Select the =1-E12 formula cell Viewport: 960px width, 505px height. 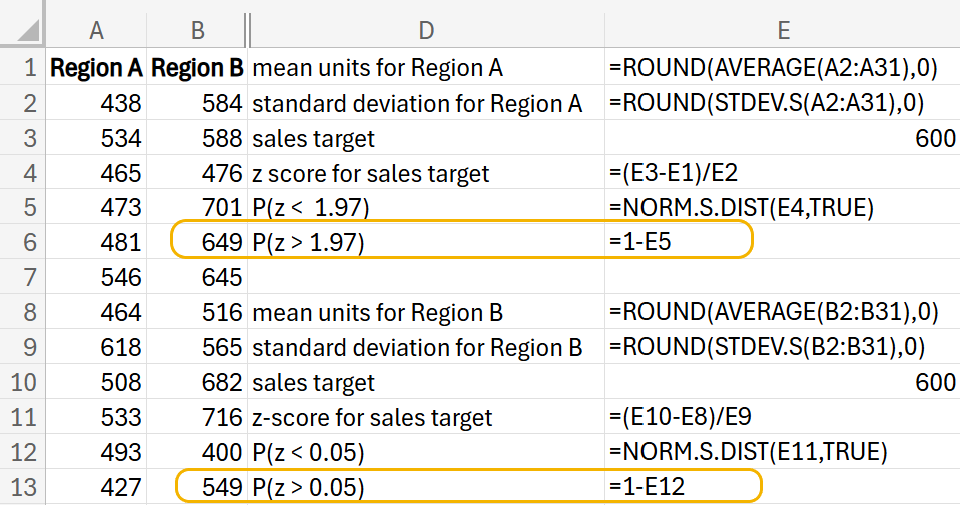point(782,488)
